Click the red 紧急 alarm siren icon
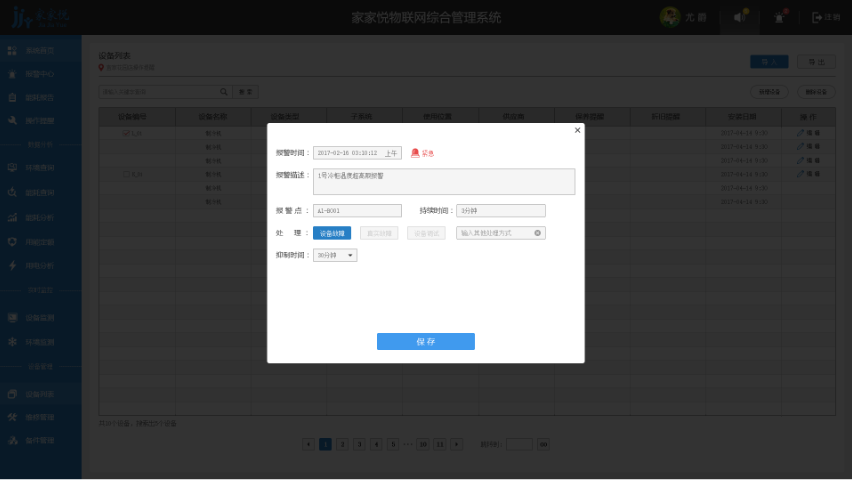This screenshot has height=480, width=852. click(415, 153)
